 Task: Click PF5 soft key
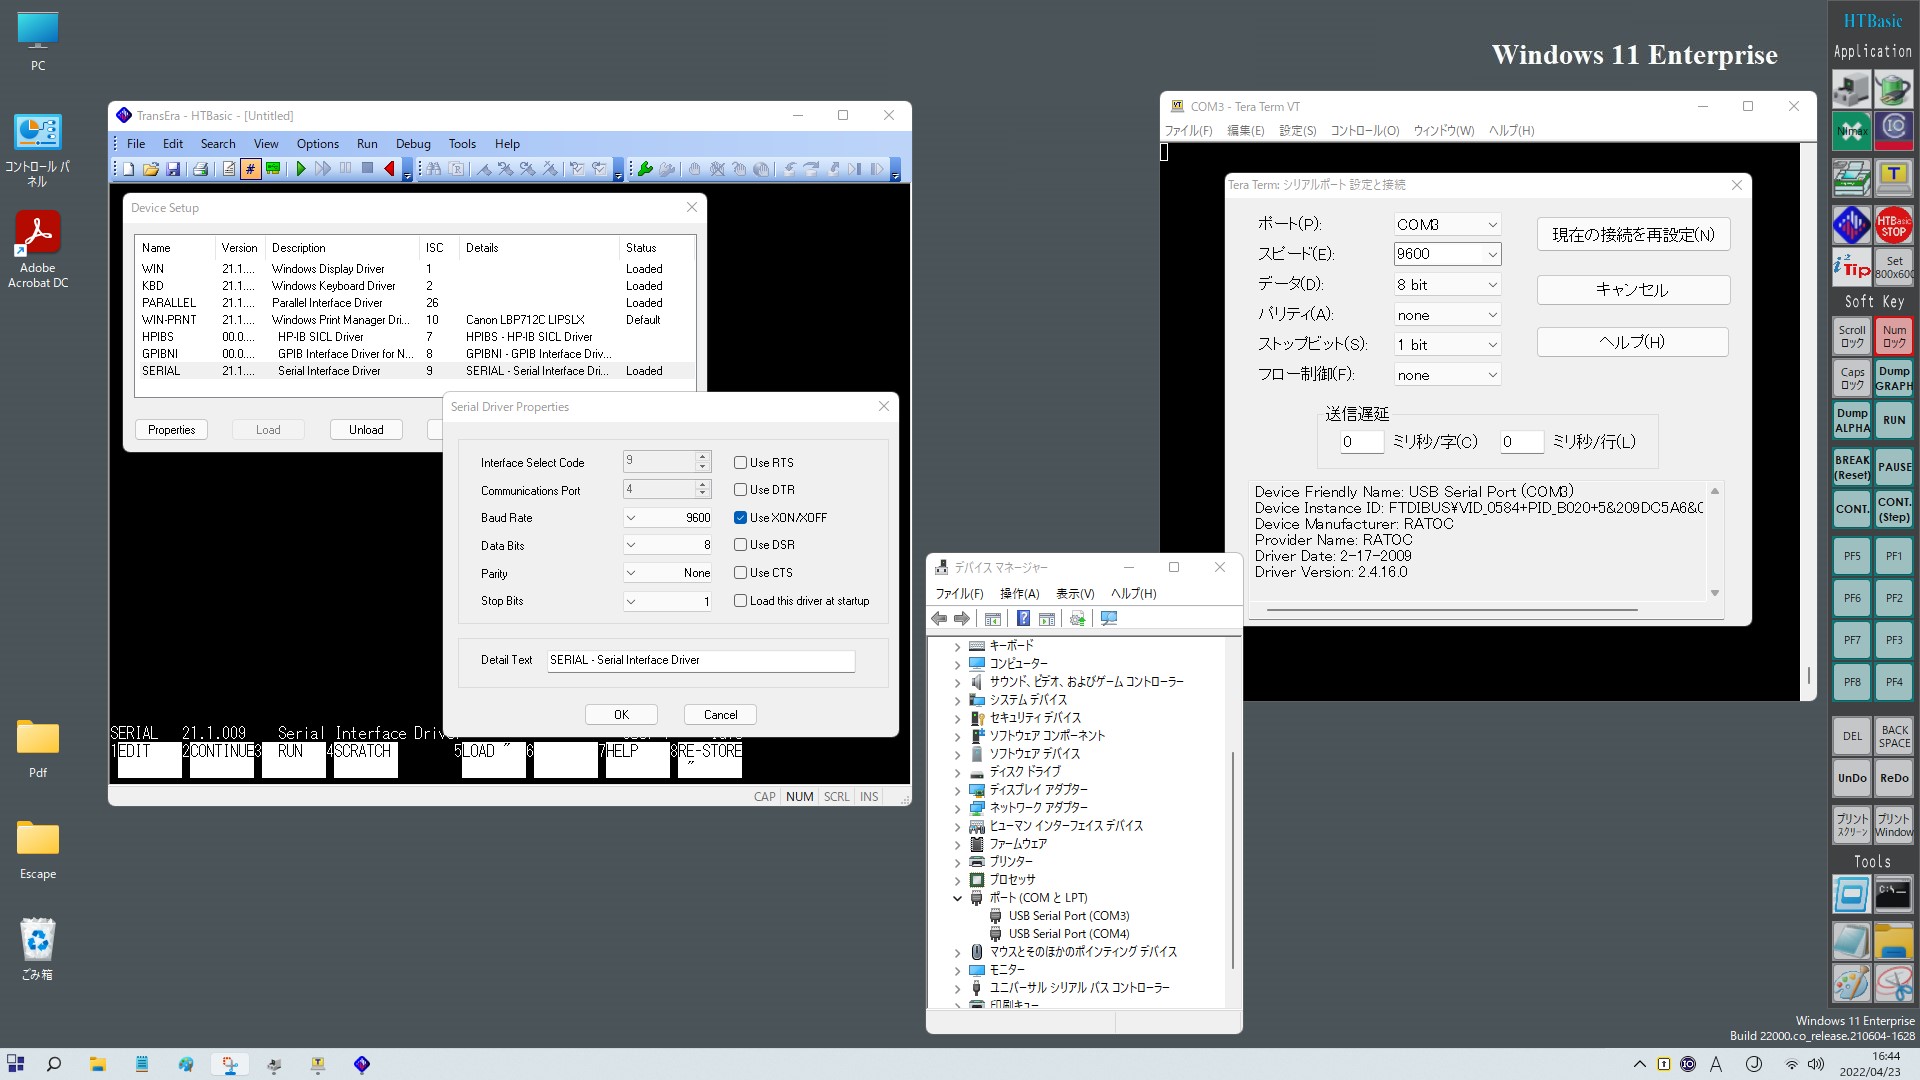[x=1851, y=556]
